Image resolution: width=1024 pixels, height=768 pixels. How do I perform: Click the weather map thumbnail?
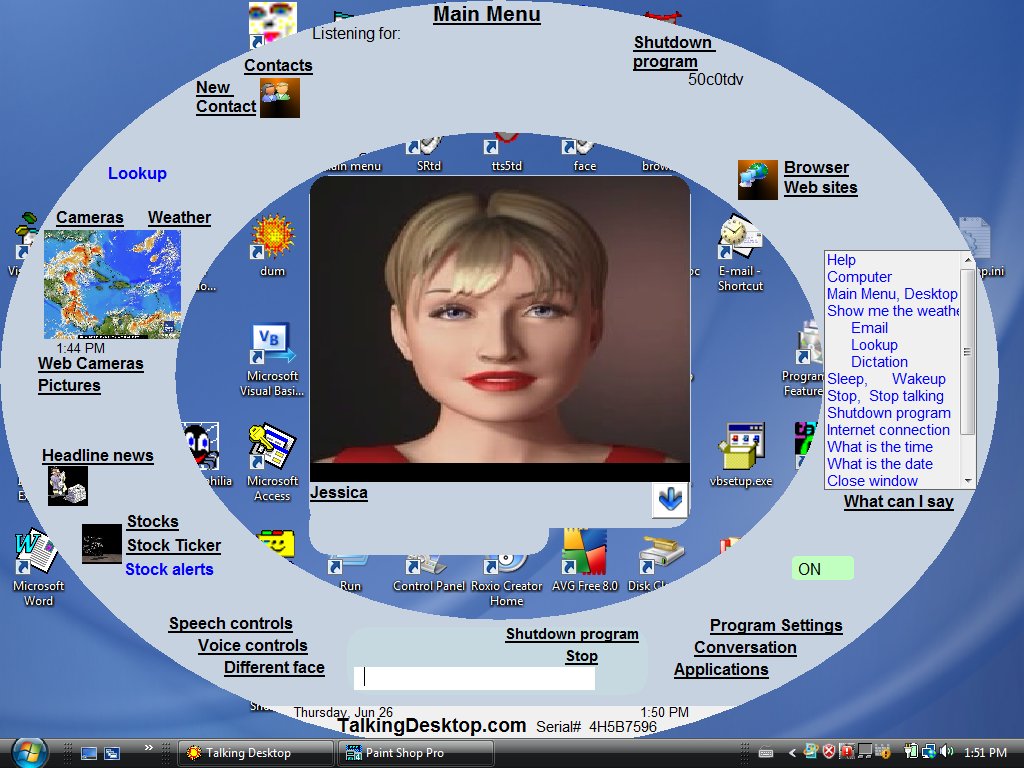click(112, 284)
